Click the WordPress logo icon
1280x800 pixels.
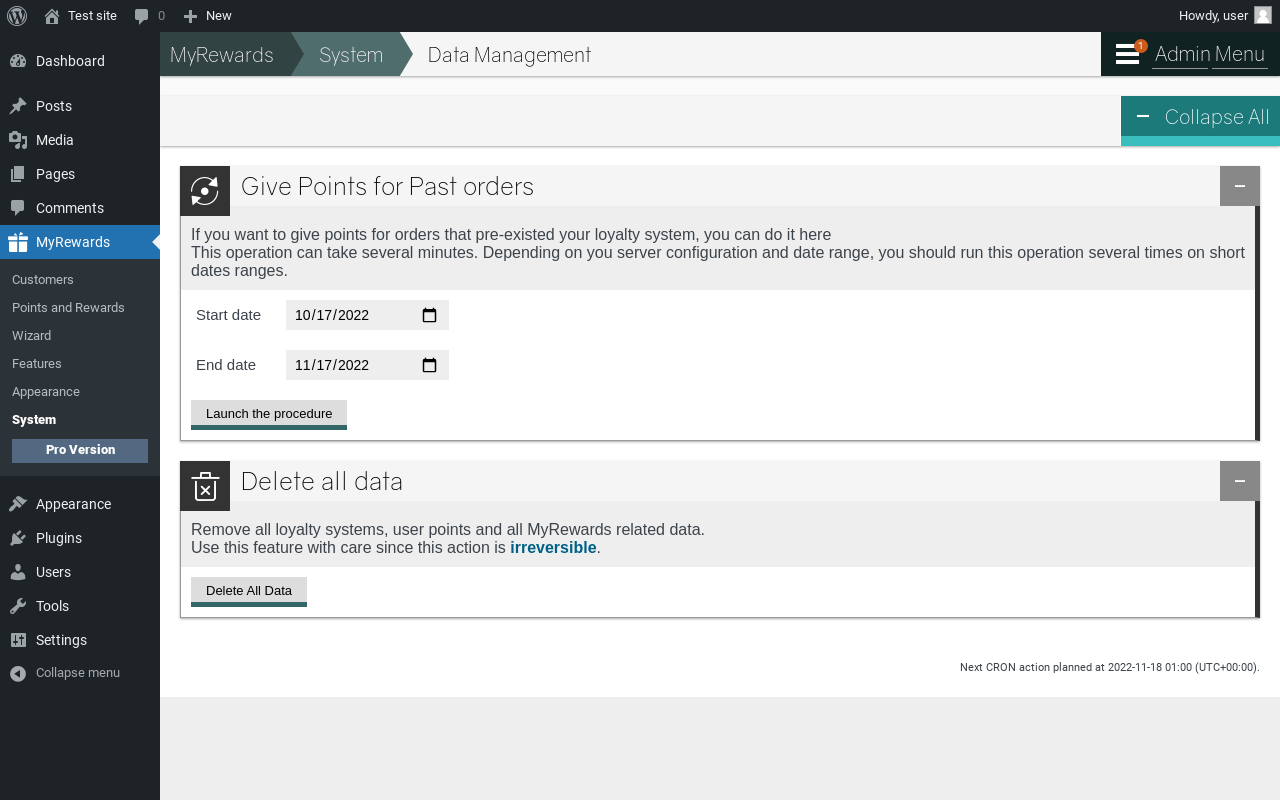click(x=17, y=15)
